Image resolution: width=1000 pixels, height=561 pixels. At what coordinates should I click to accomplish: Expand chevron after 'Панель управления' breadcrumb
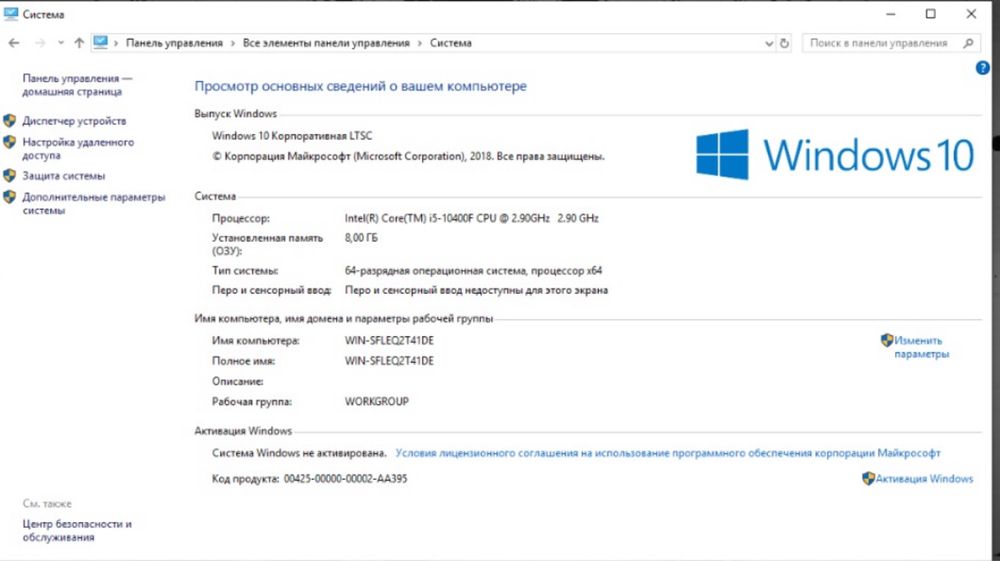pos(233,43)
